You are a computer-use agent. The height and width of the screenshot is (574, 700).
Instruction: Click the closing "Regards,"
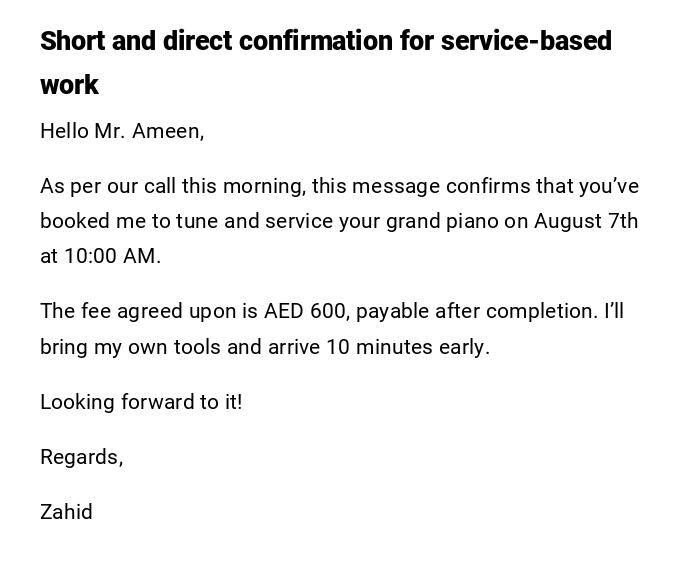point(81,457)
